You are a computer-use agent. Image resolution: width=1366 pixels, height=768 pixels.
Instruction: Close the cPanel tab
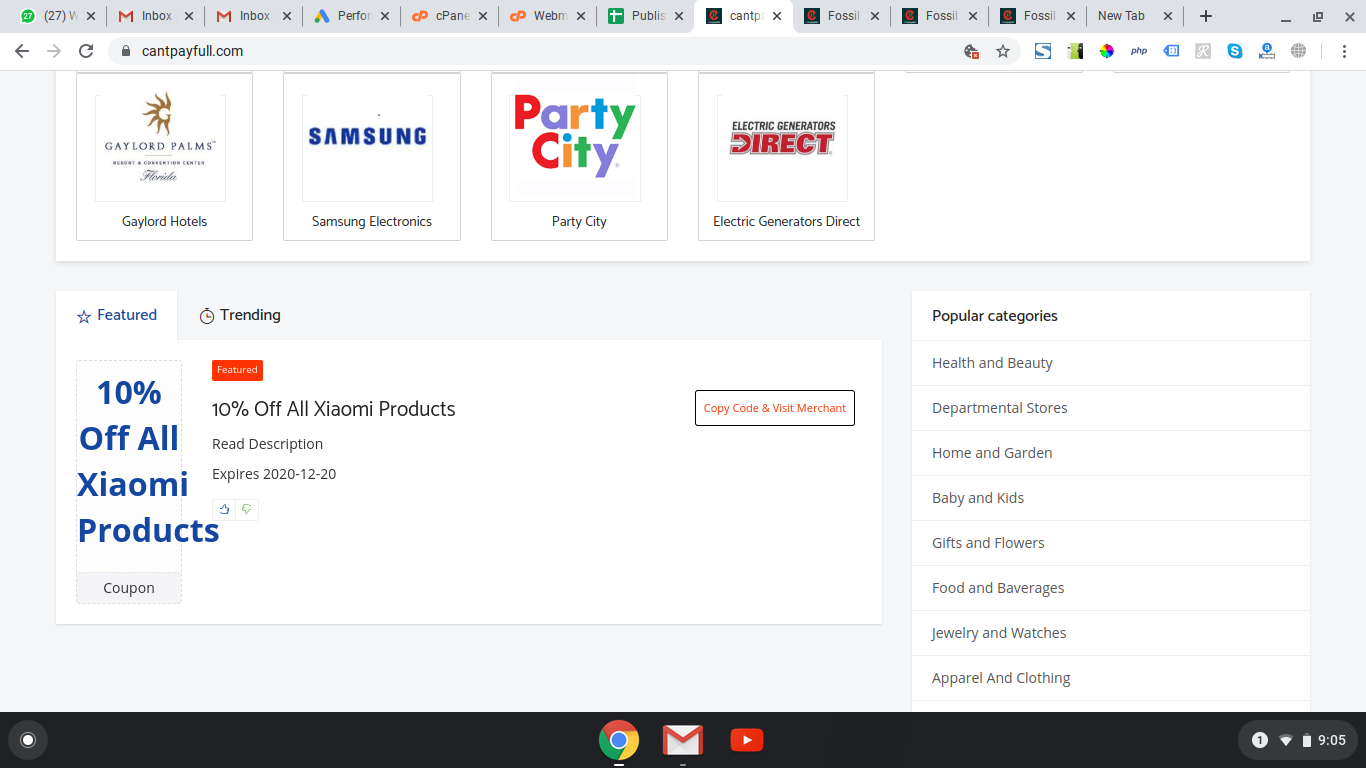483,16
